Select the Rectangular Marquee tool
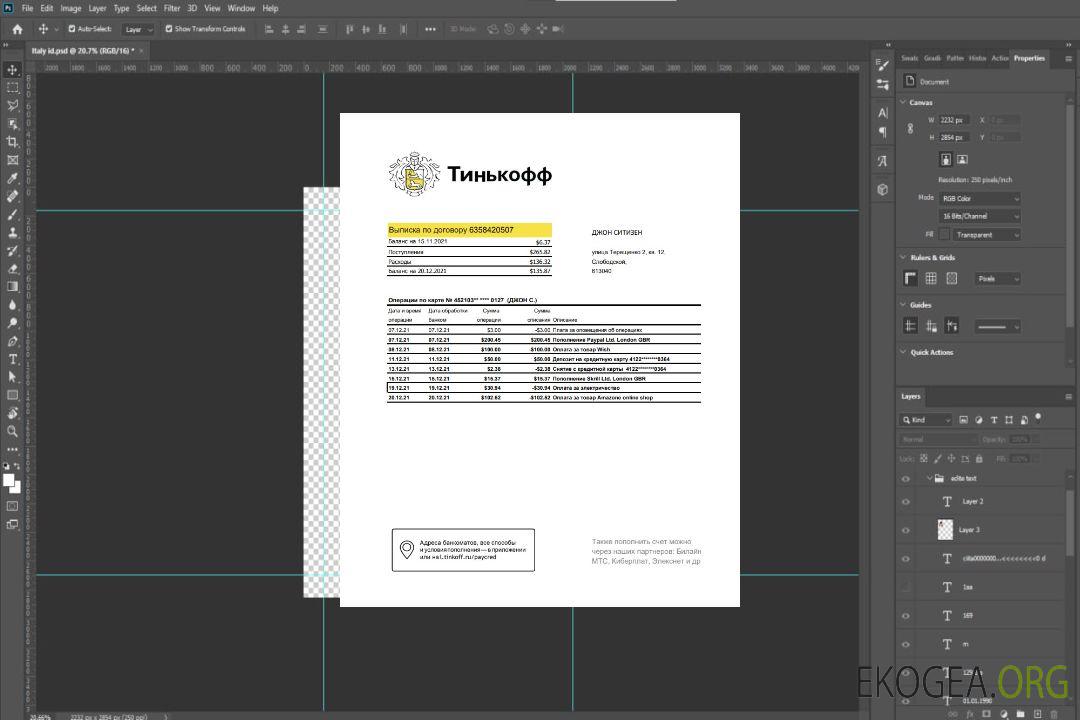Image resolution: width=1080 pixels, height=720 pixels. pos(12,88)
